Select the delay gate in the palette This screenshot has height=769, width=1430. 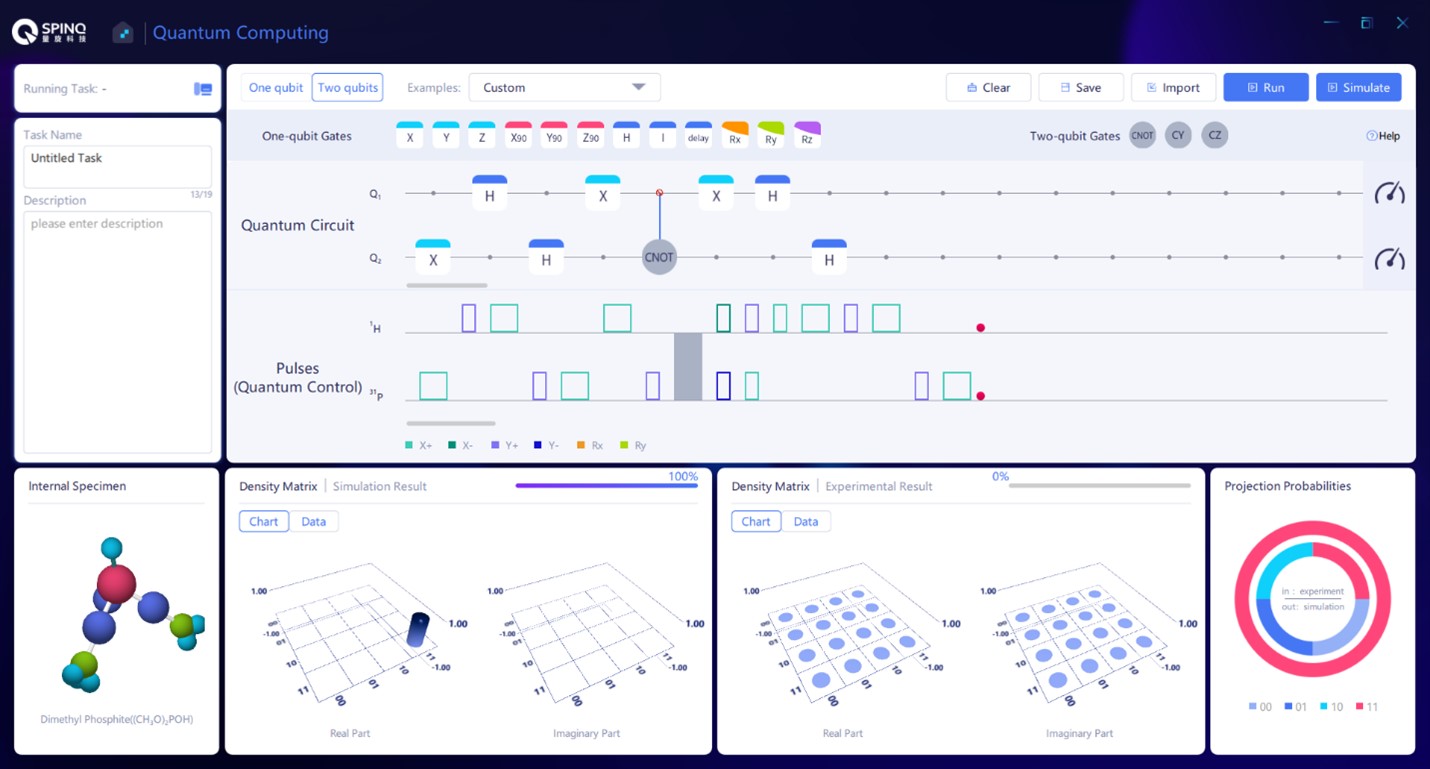(698, 135)
